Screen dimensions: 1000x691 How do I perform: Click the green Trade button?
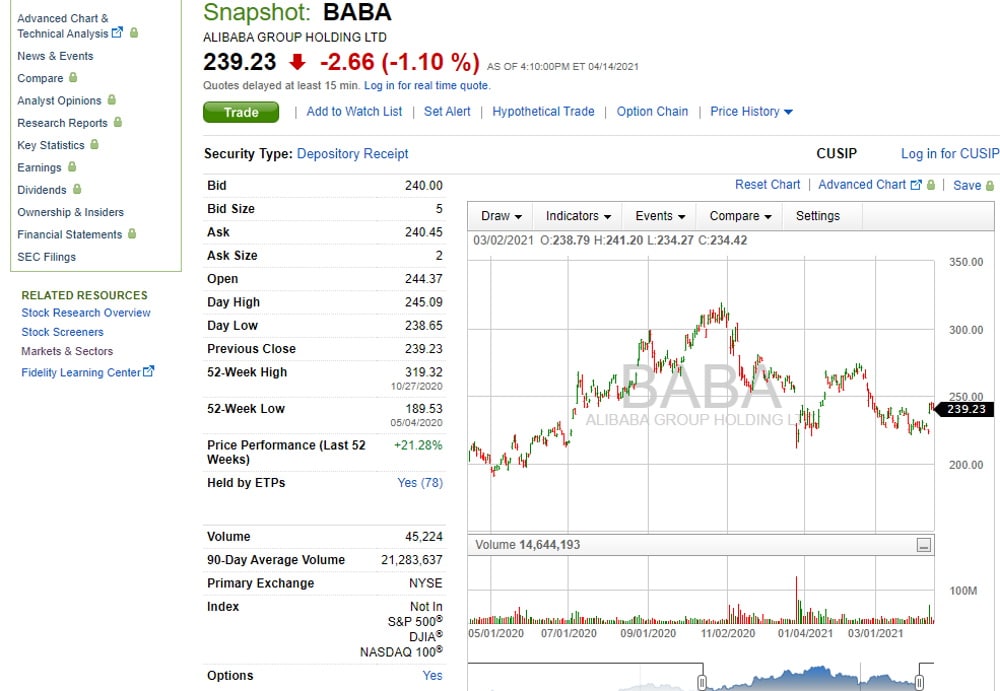pos(241,112)
